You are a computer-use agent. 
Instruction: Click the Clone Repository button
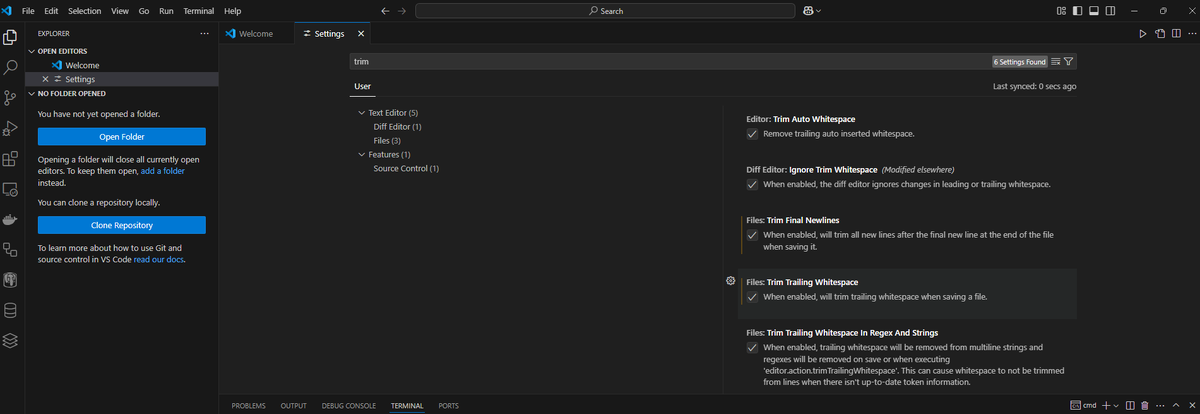coord(121,225)
